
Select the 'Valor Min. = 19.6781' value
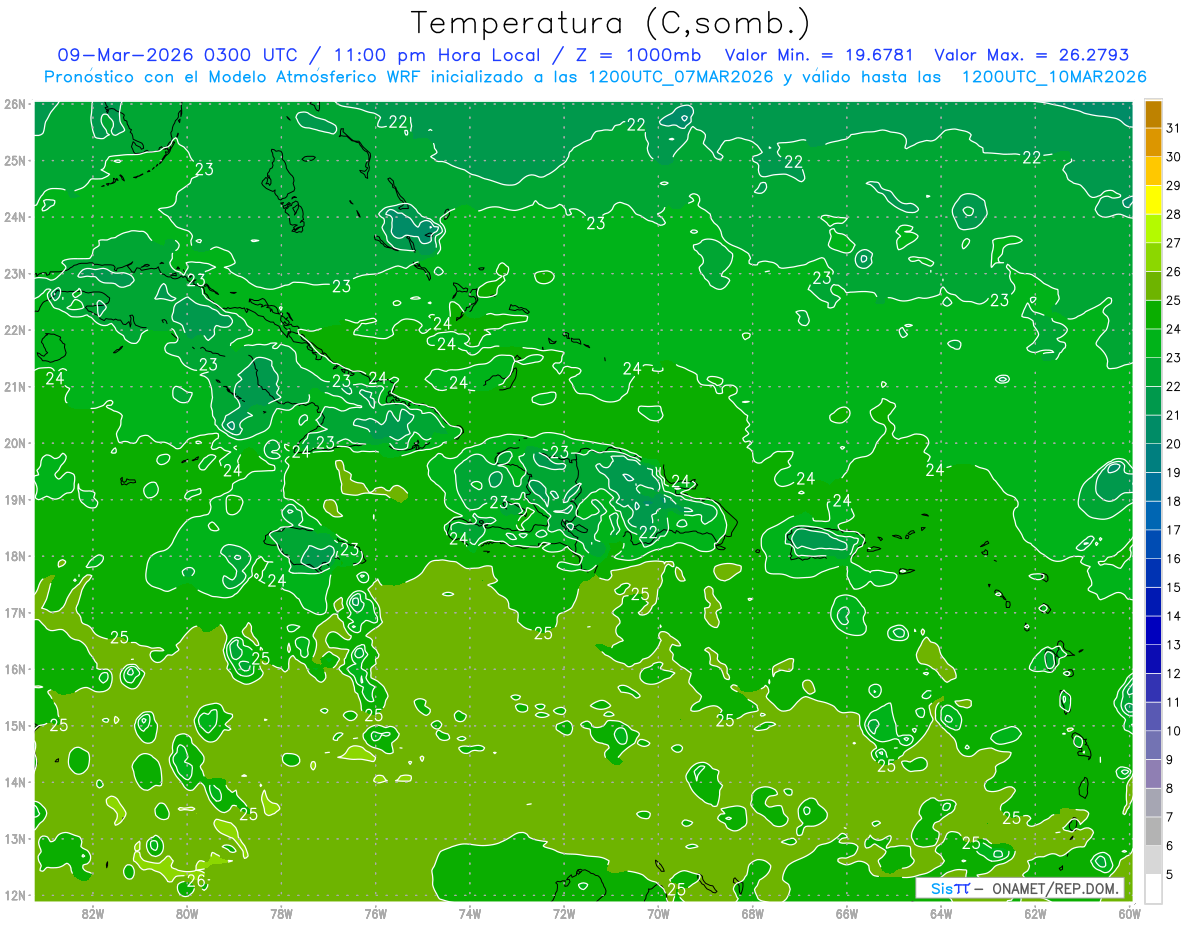pos(818,56)
